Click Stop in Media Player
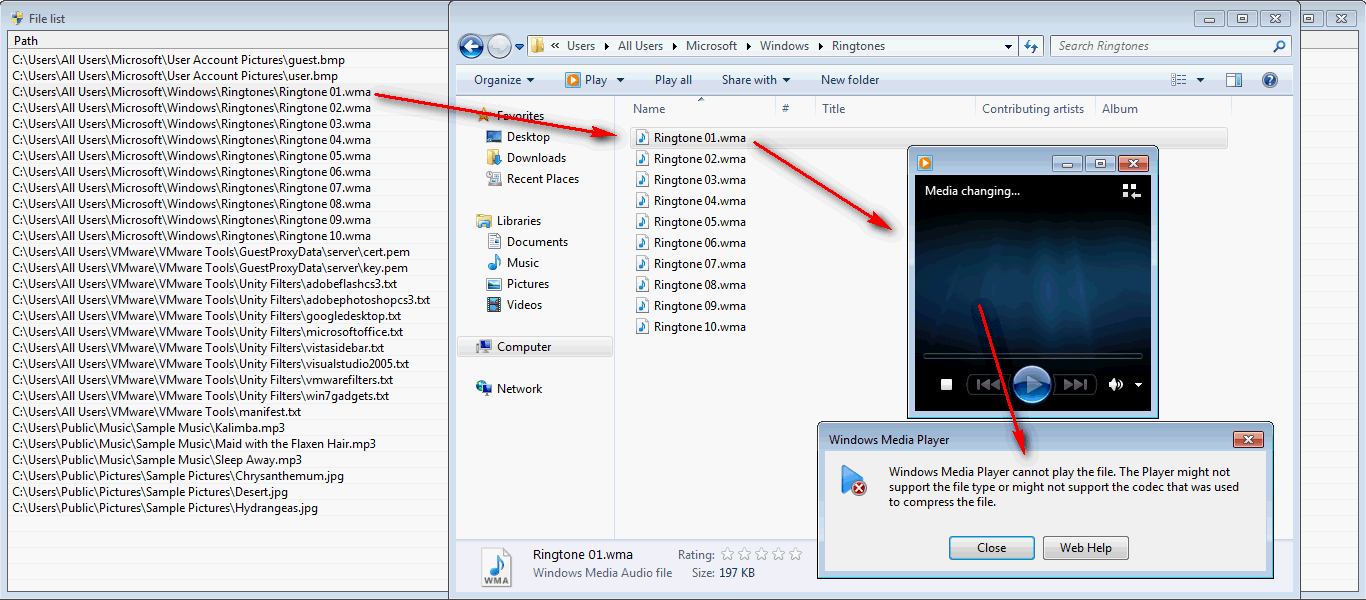 (x=946, y=385)
